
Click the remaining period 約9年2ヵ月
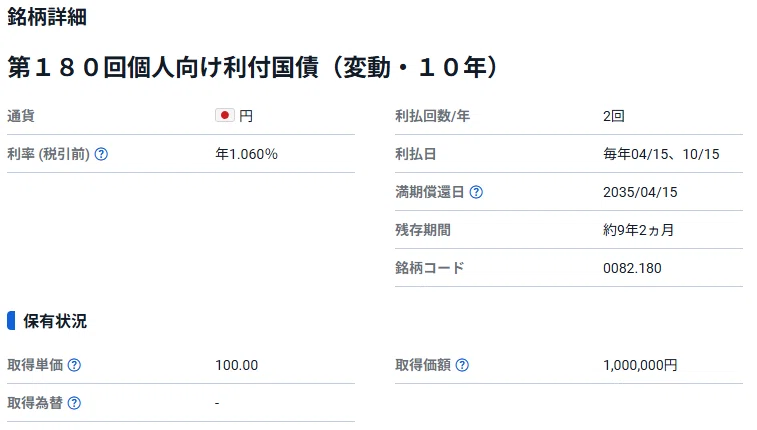tap(638, 230)
